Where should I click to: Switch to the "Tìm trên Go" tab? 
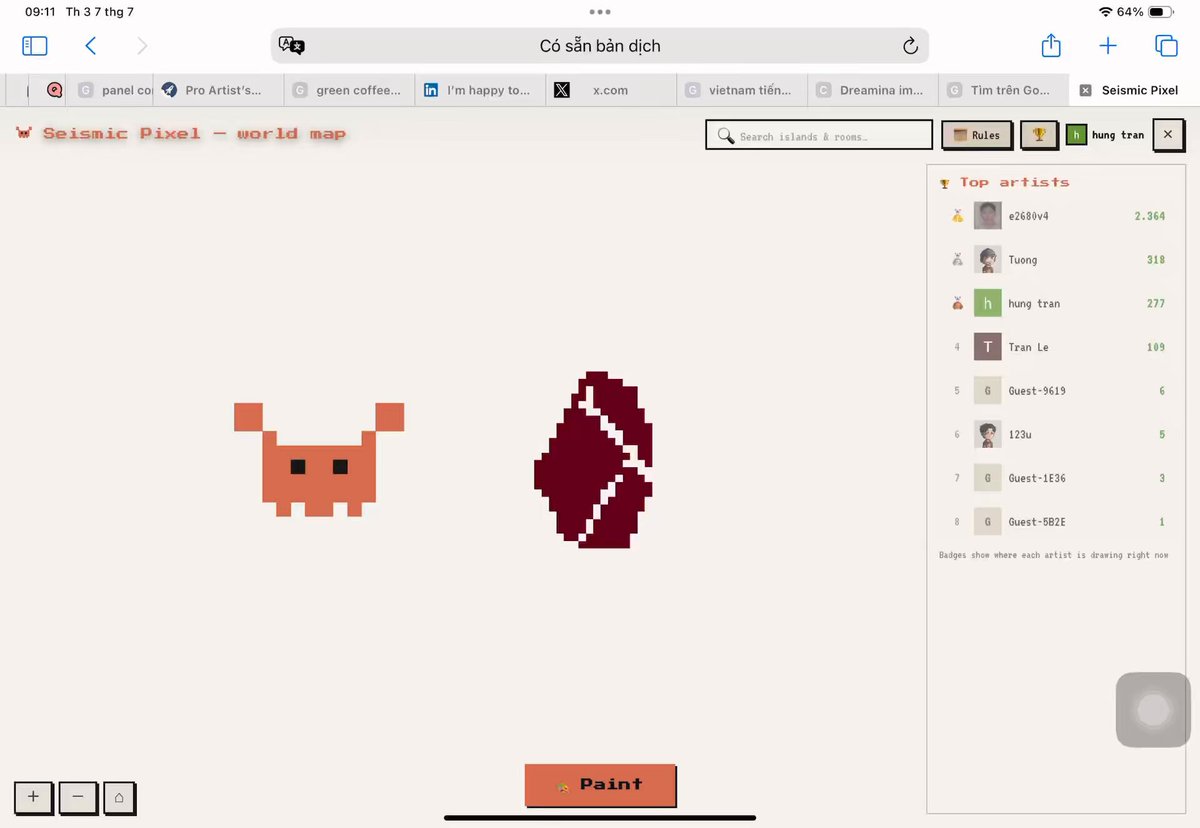click(x=1005, y=90)
